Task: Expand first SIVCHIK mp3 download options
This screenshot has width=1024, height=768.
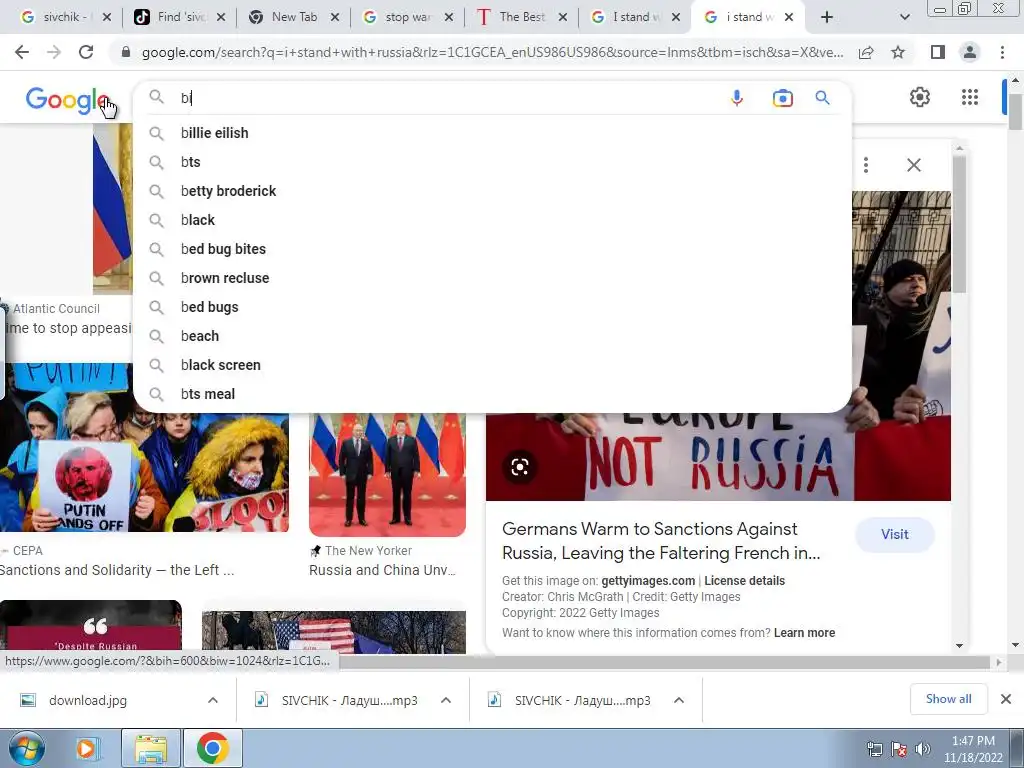Action: tap(446, 700)
